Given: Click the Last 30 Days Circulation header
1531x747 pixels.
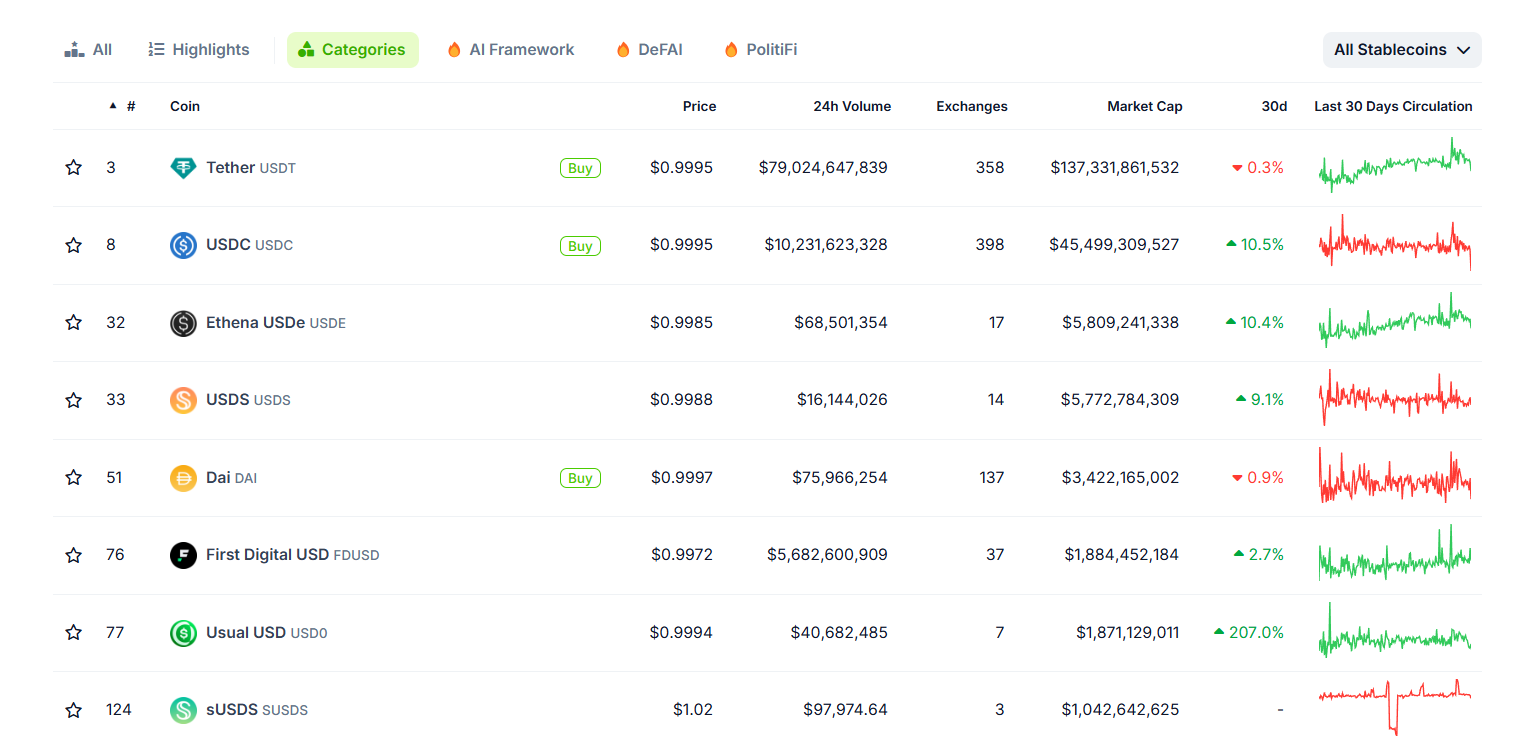Looking at the screenshot, I should [x=1393, y=106].
